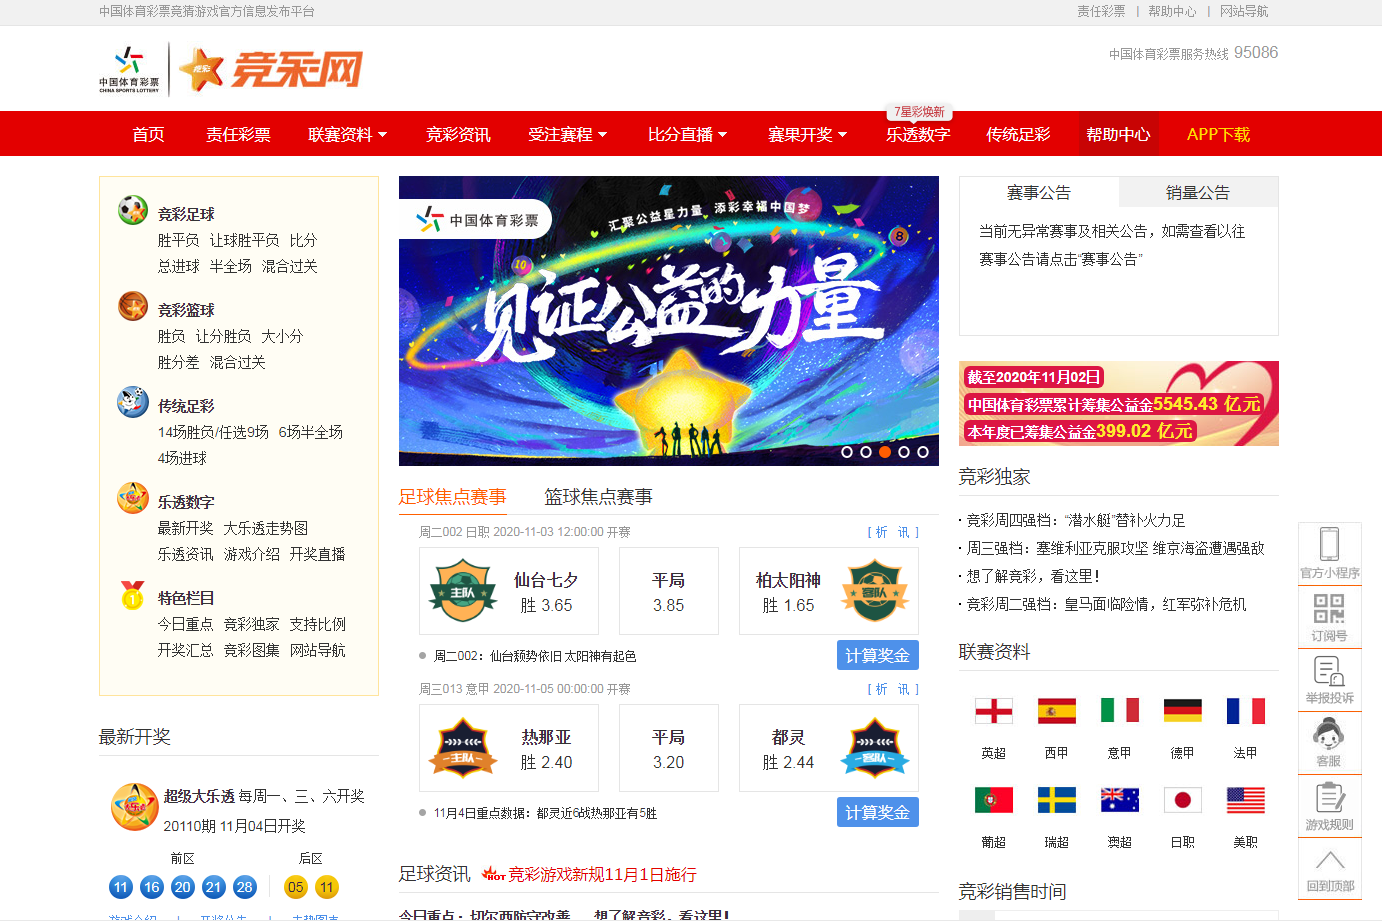Open 传统足彩 nav item
Viewport: 1382px width, 922px height.
(x=1018, y=134)
